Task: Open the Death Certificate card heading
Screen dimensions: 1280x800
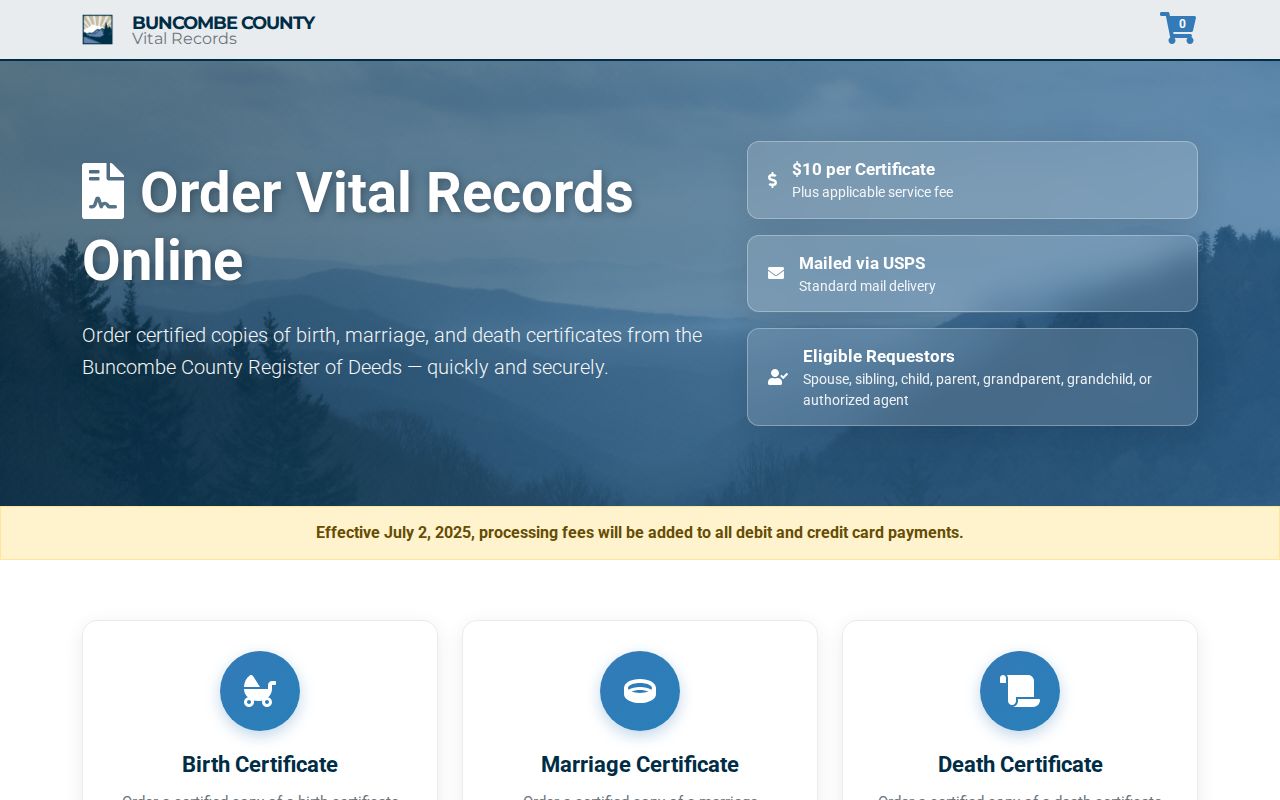Action: click(x=1020, y=764)
